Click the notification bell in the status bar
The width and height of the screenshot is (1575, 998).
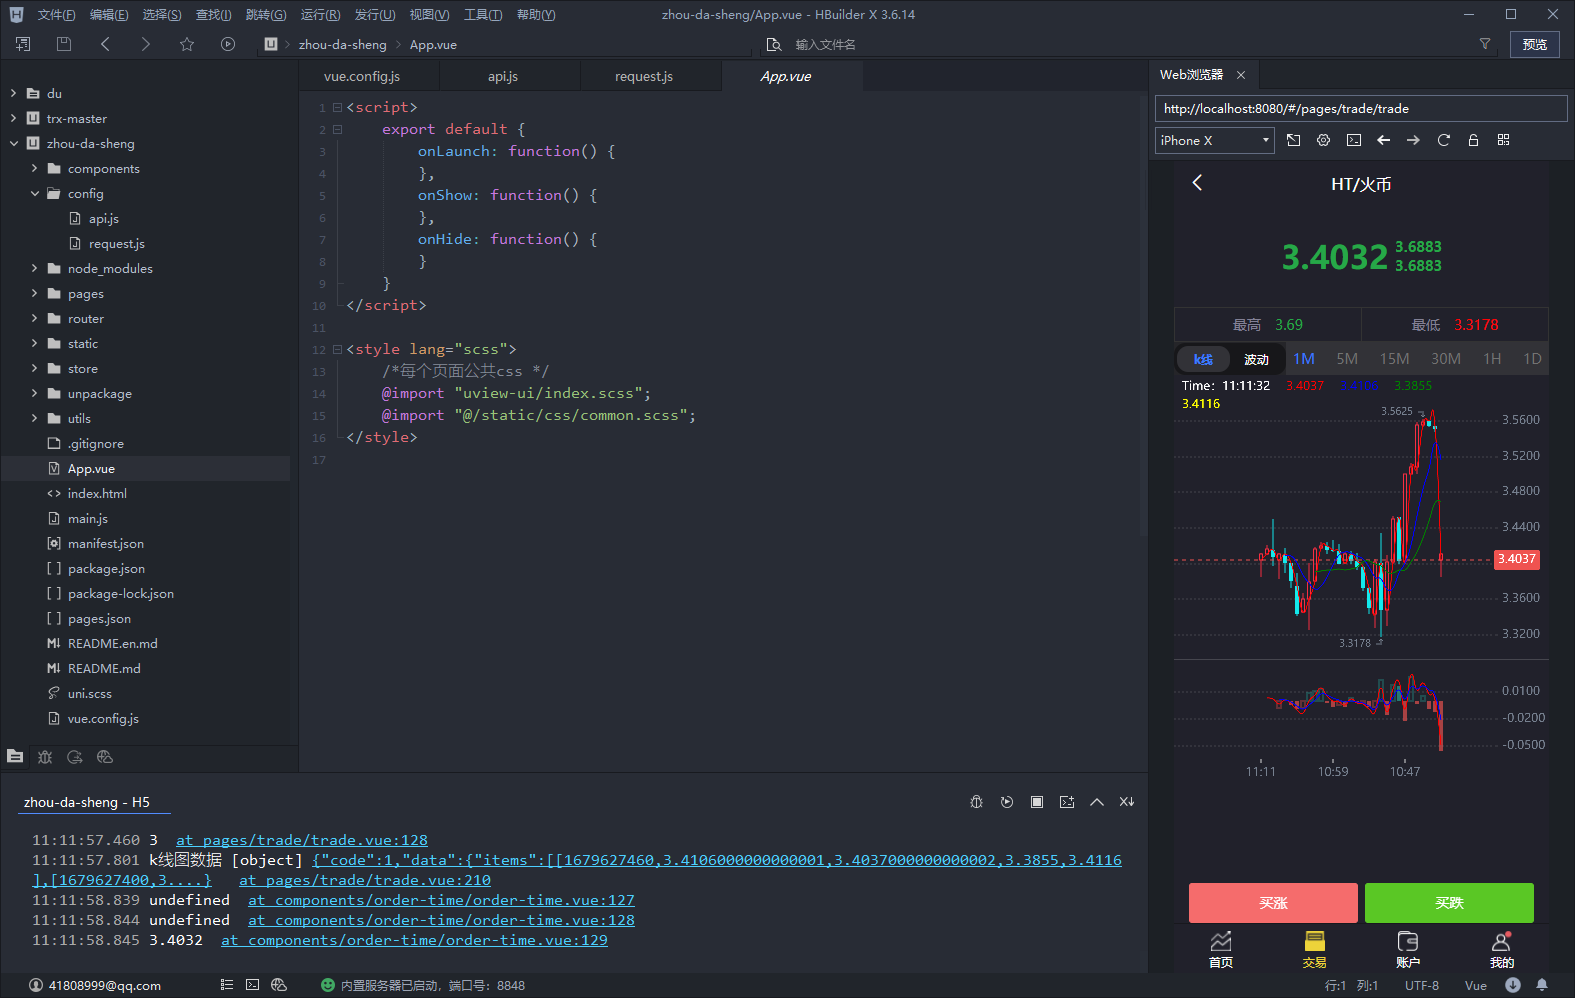(1542, 985)
